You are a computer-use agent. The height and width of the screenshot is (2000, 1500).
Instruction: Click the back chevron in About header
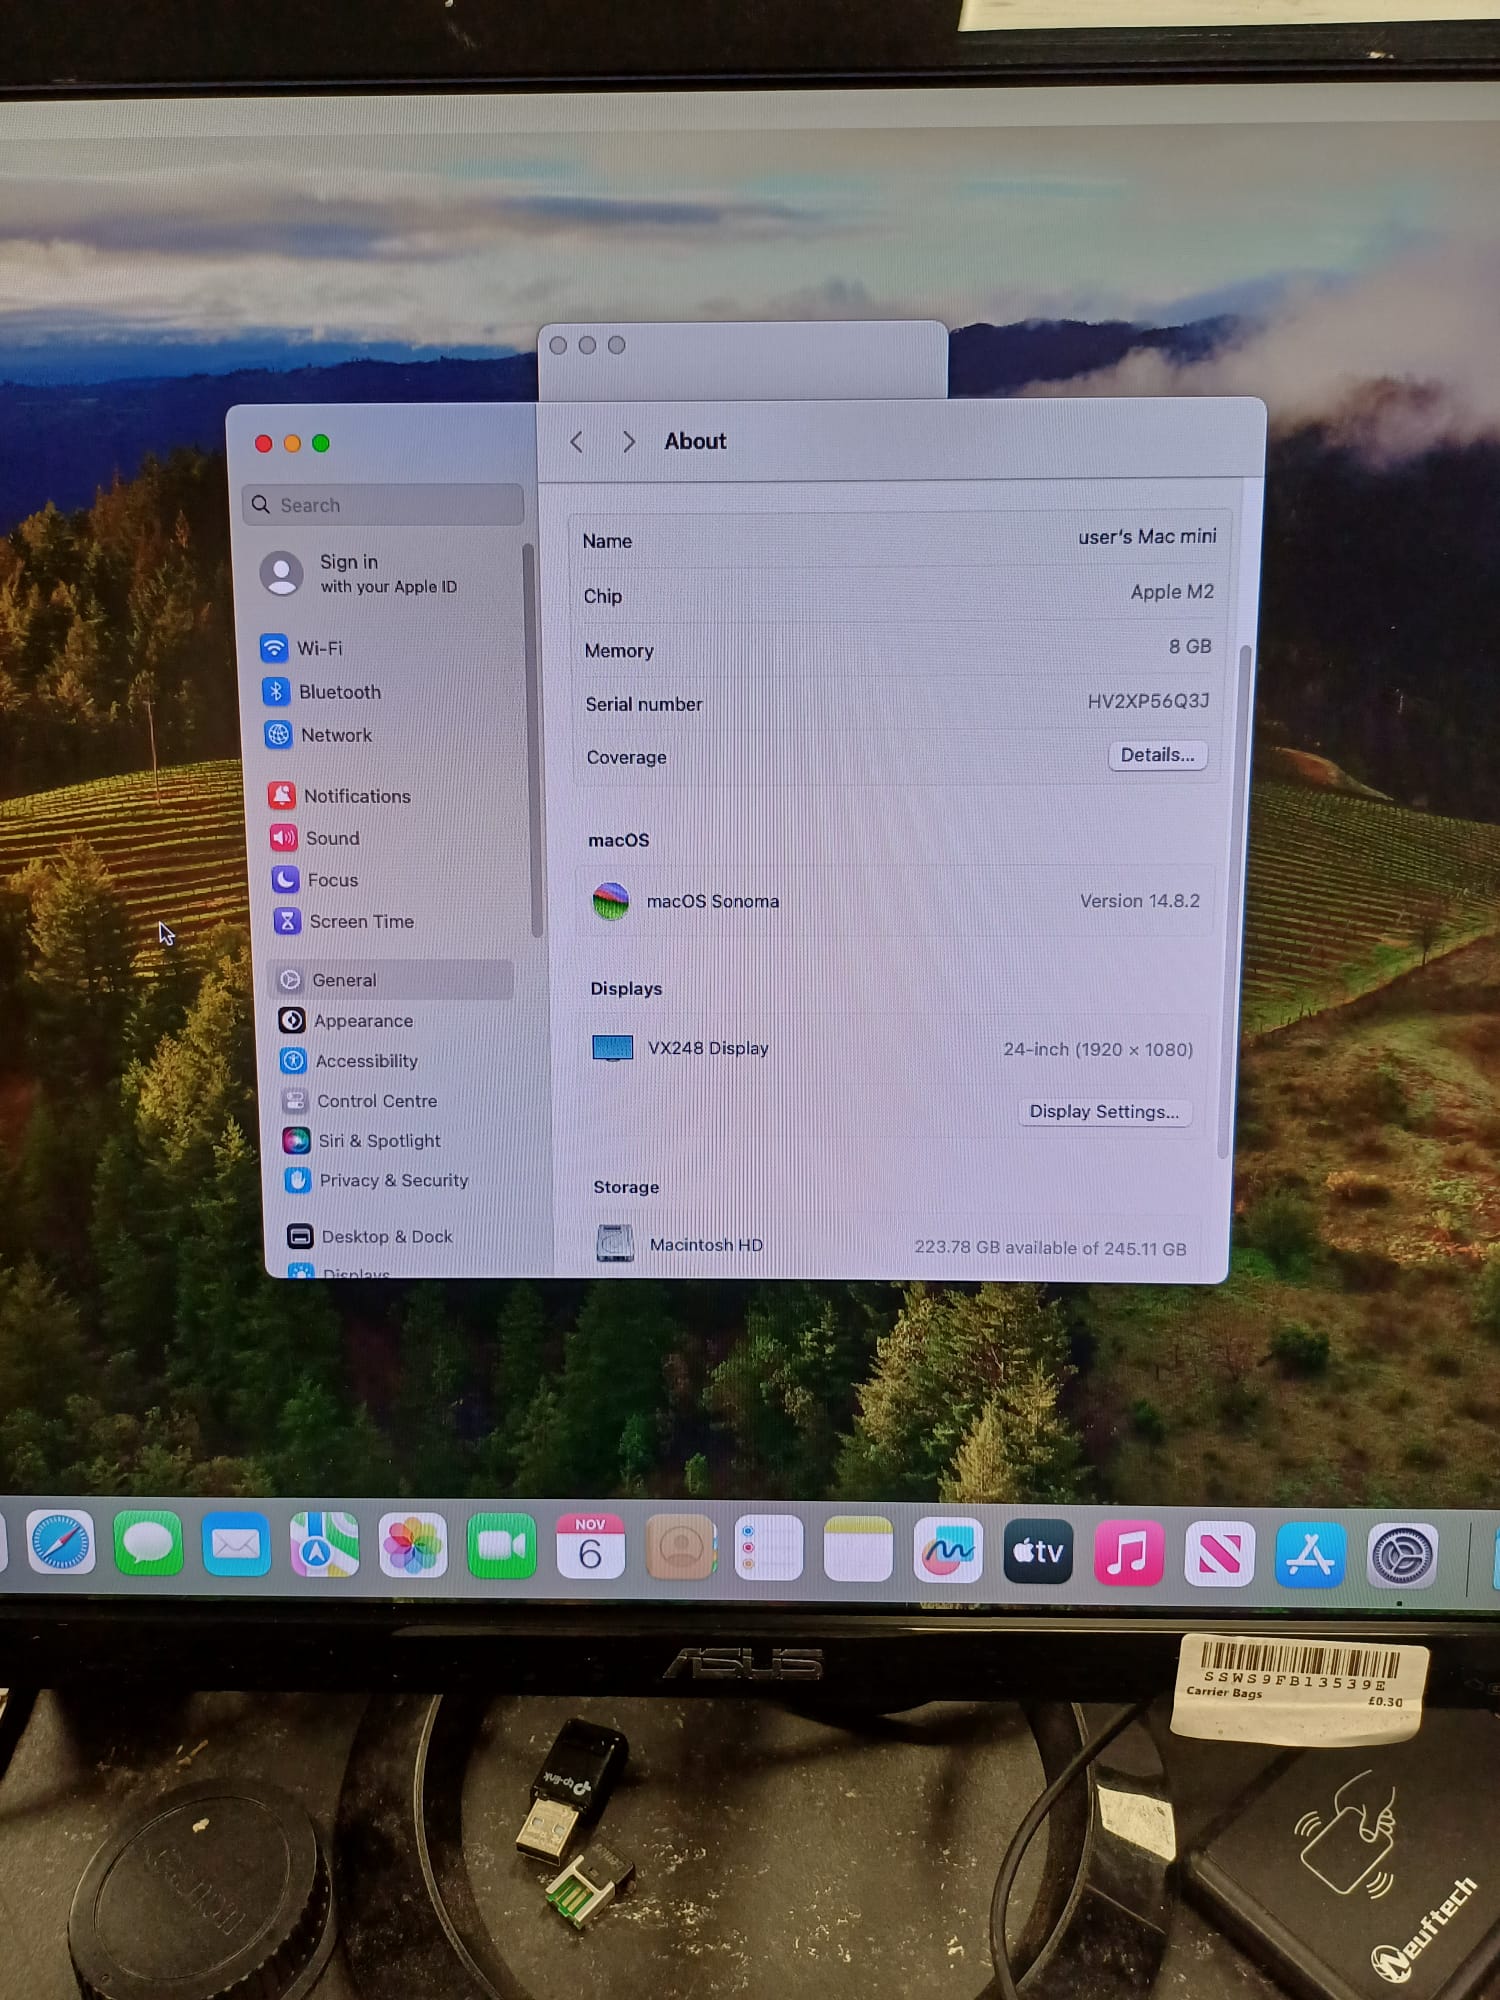point(577,442)
